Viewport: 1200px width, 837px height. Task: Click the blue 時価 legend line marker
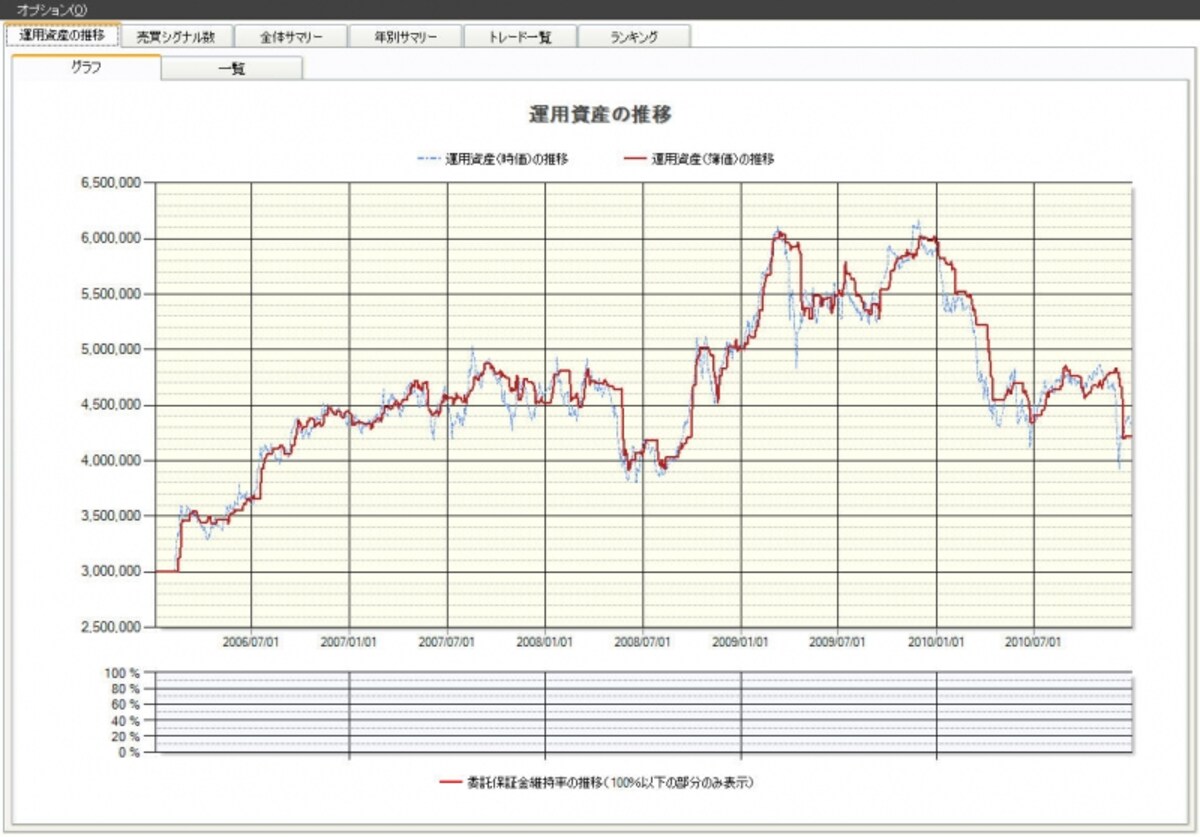click(x=428, y=158)
